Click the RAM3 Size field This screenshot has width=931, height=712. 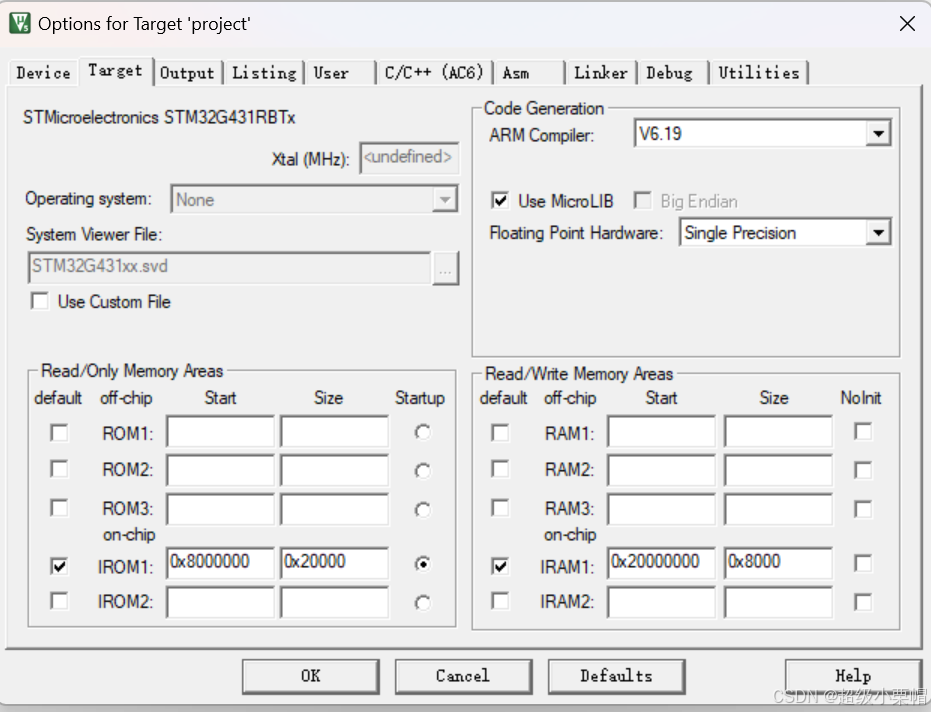coord(778,509)
